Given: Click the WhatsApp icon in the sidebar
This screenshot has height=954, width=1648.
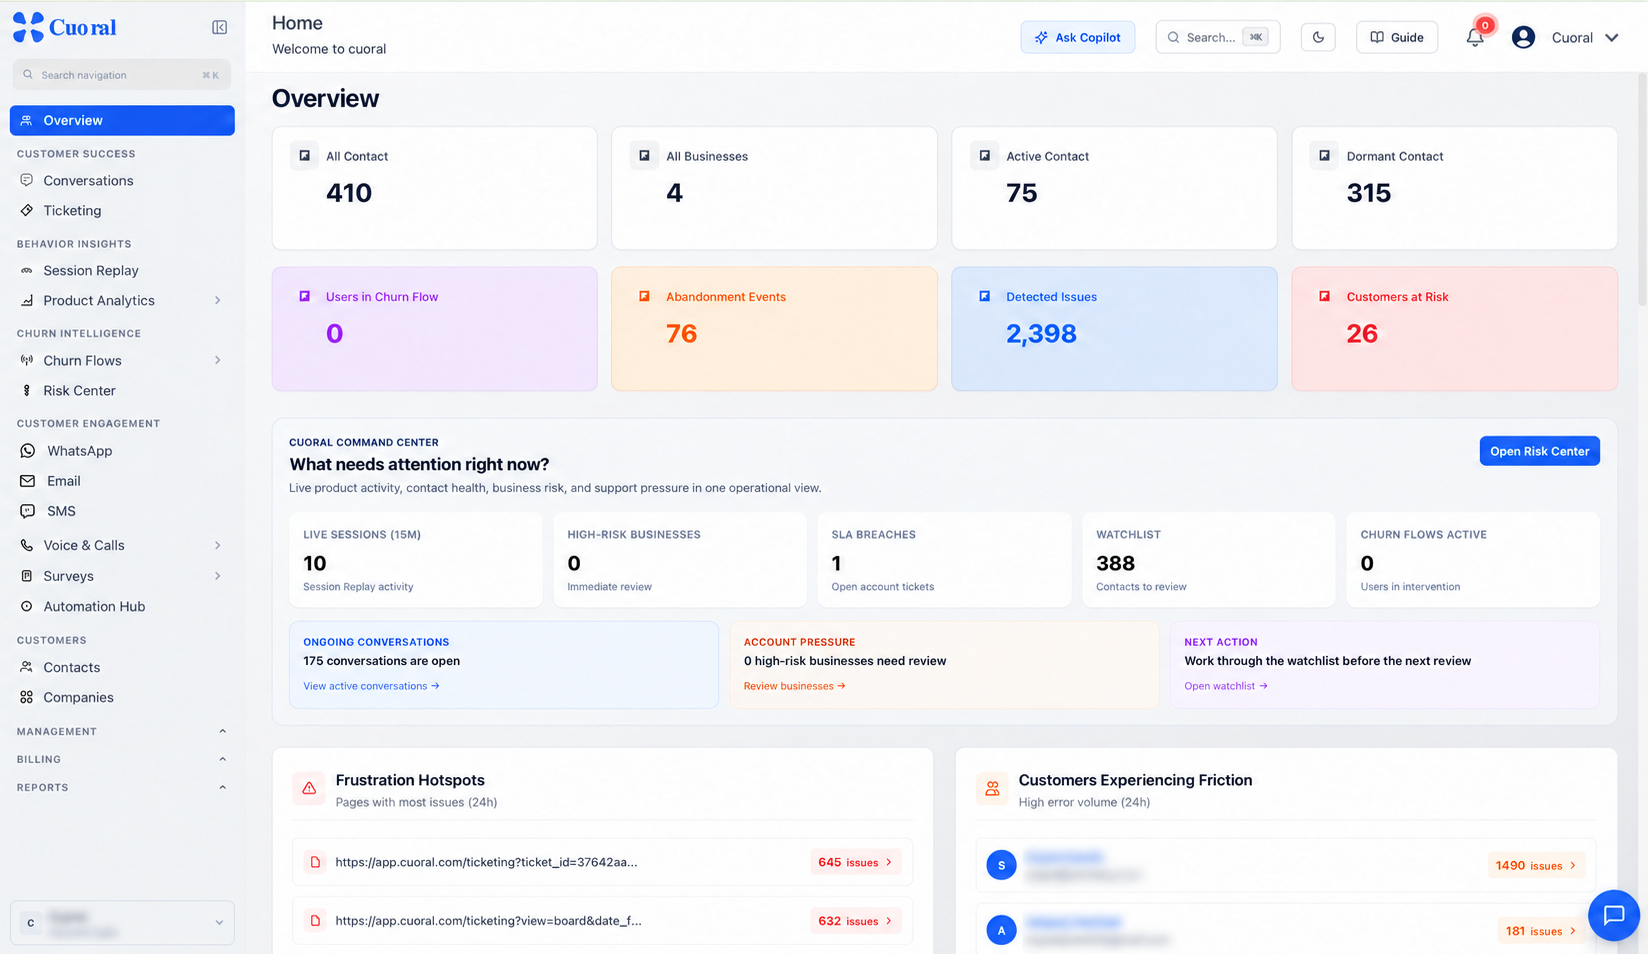Looking at the screenshot, I should coord(27,451).
